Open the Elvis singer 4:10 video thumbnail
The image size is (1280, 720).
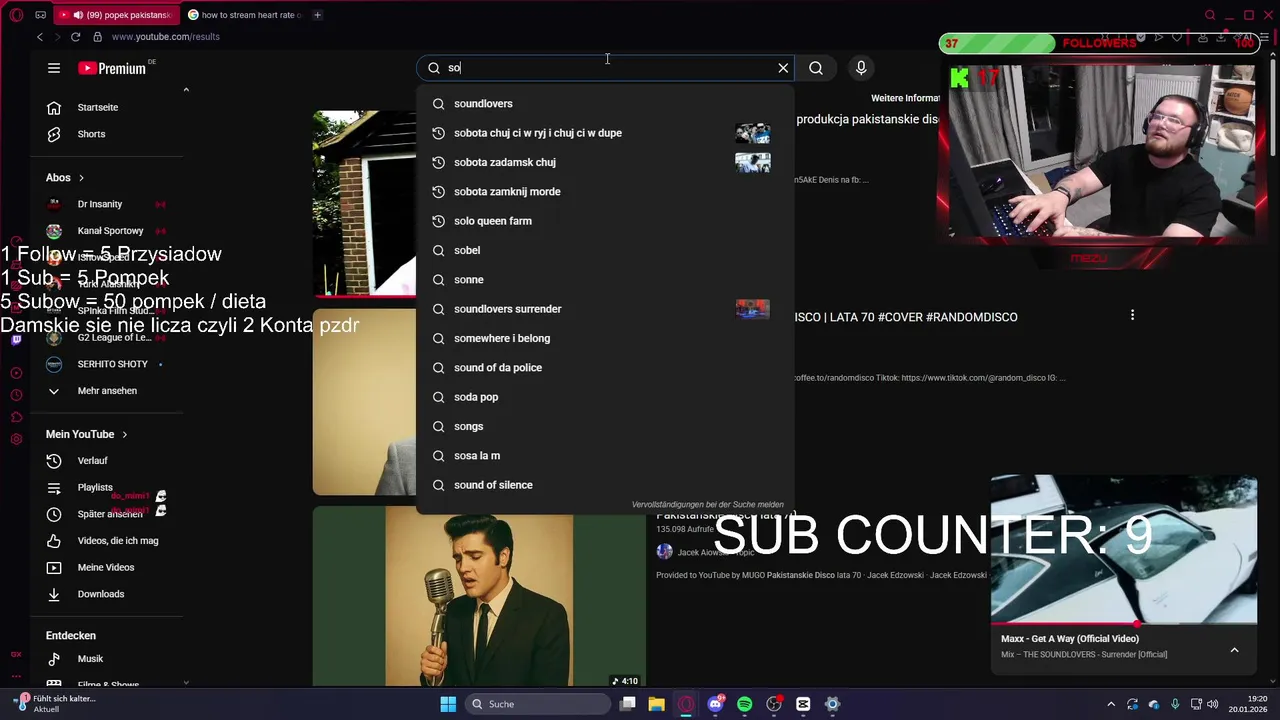coord(479,596)
